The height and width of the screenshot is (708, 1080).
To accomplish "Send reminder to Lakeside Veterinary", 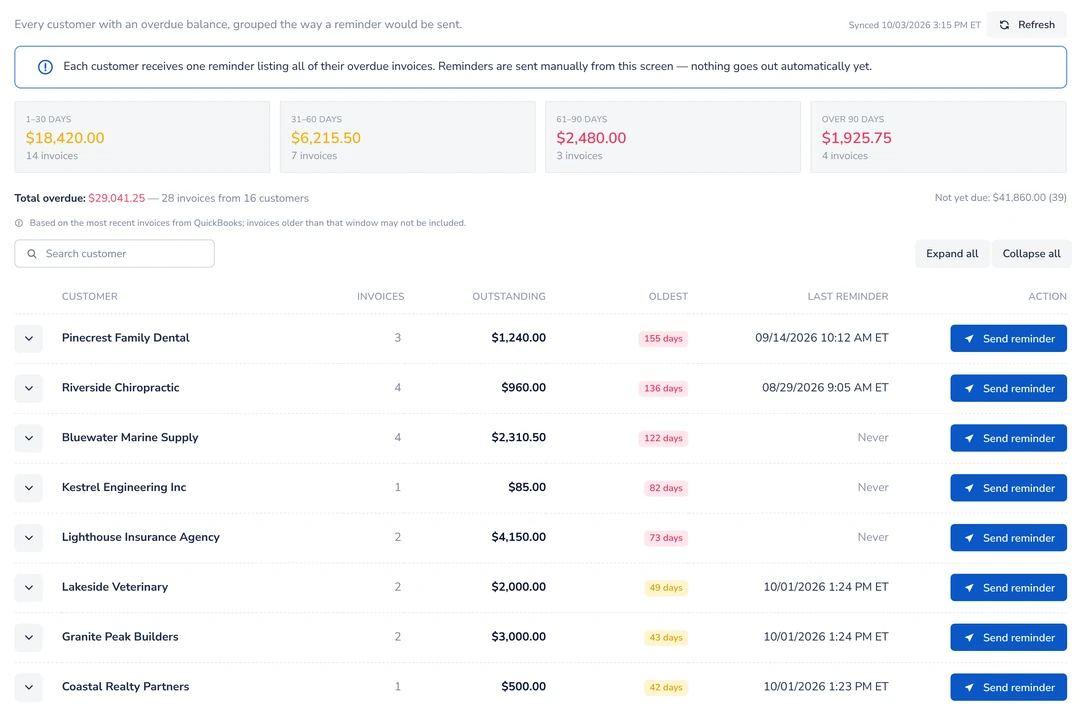I will (1008, 587).
